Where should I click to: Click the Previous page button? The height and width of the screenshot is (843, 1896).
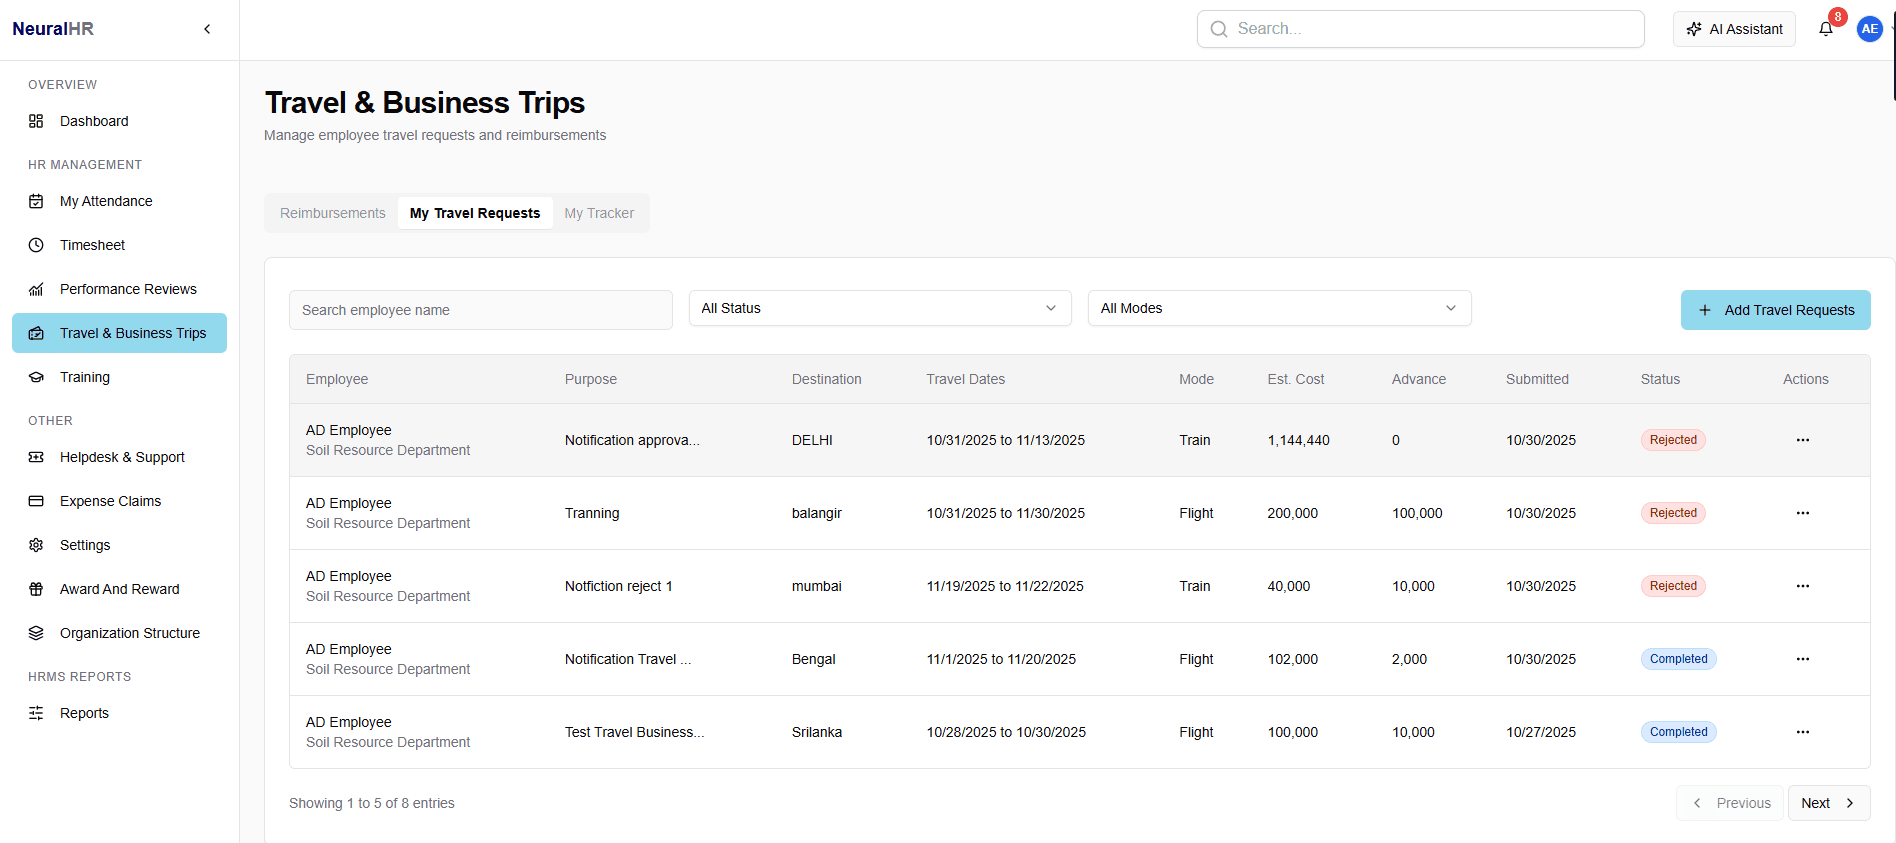click(x=1730, y=803)
